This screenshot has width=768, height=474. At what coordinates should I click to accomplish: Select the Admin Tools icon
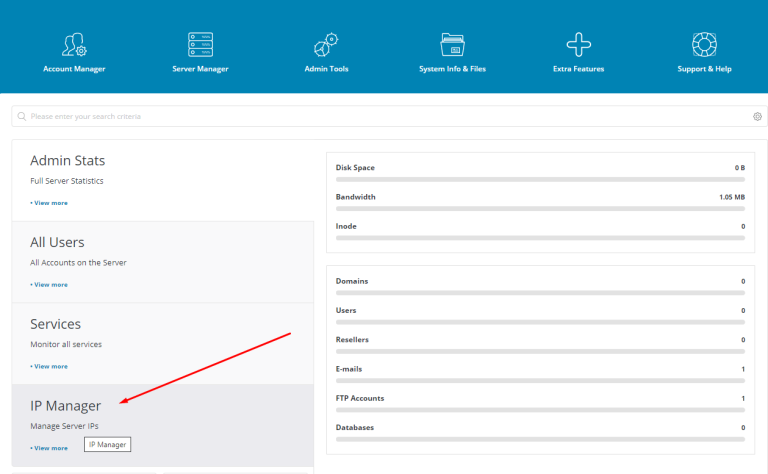click(326, 44)
